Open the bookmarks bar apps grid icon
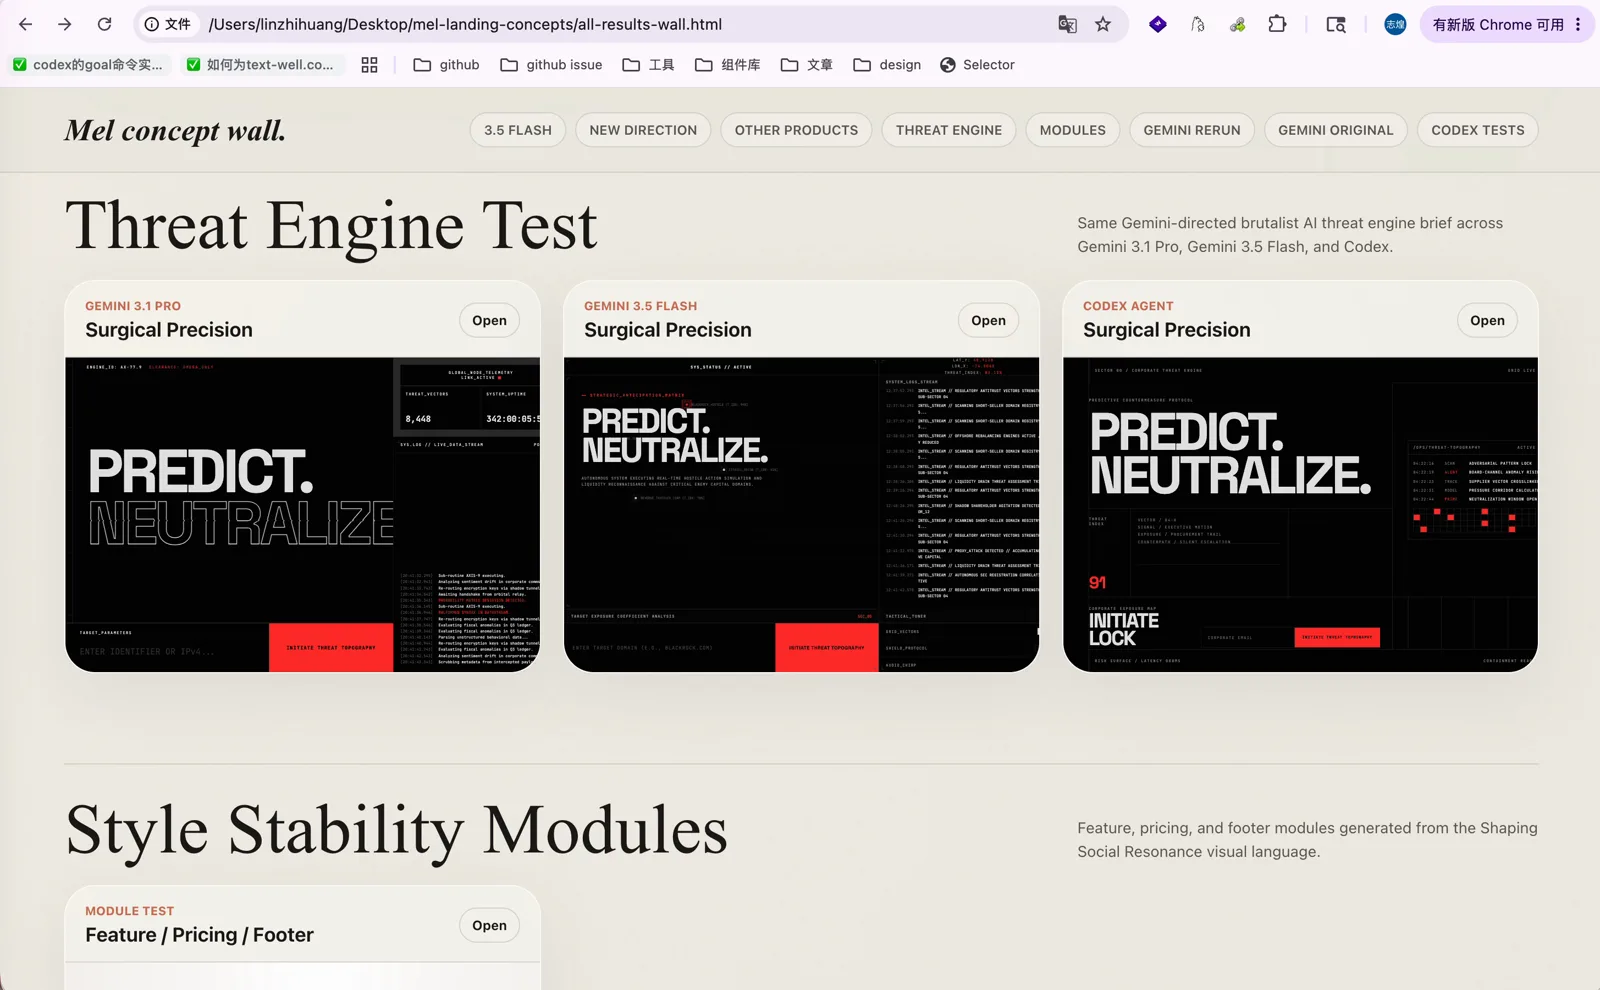 369,65
